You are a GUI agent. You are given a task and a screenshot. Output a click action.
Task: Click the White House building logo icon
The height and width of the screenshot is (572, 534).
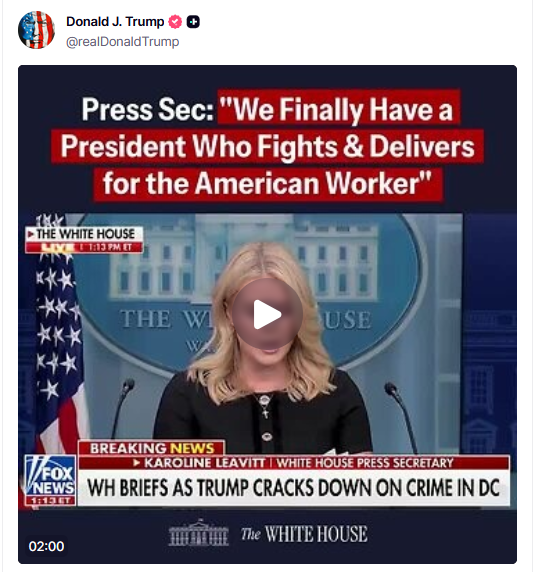tap(198, 533)
